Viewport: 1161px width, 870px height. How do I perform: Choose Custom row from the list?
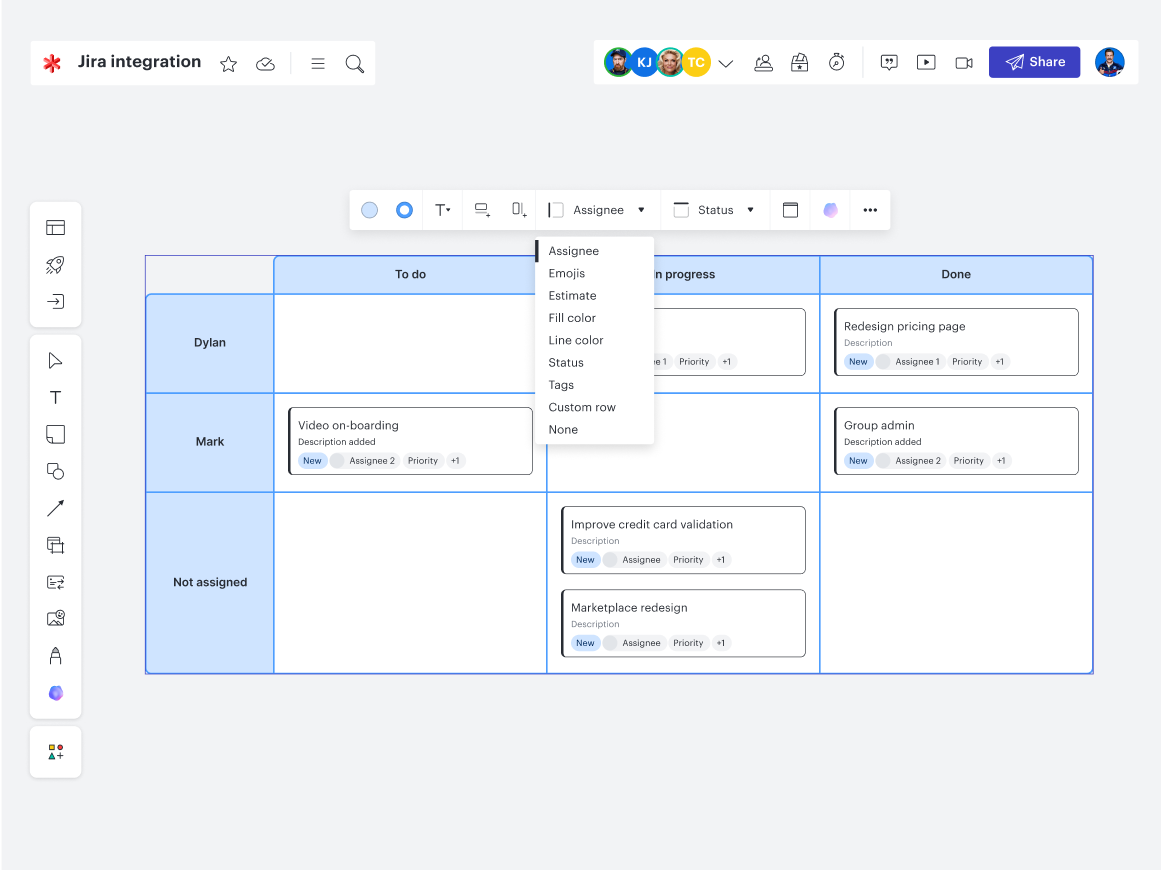pos(582,407)
